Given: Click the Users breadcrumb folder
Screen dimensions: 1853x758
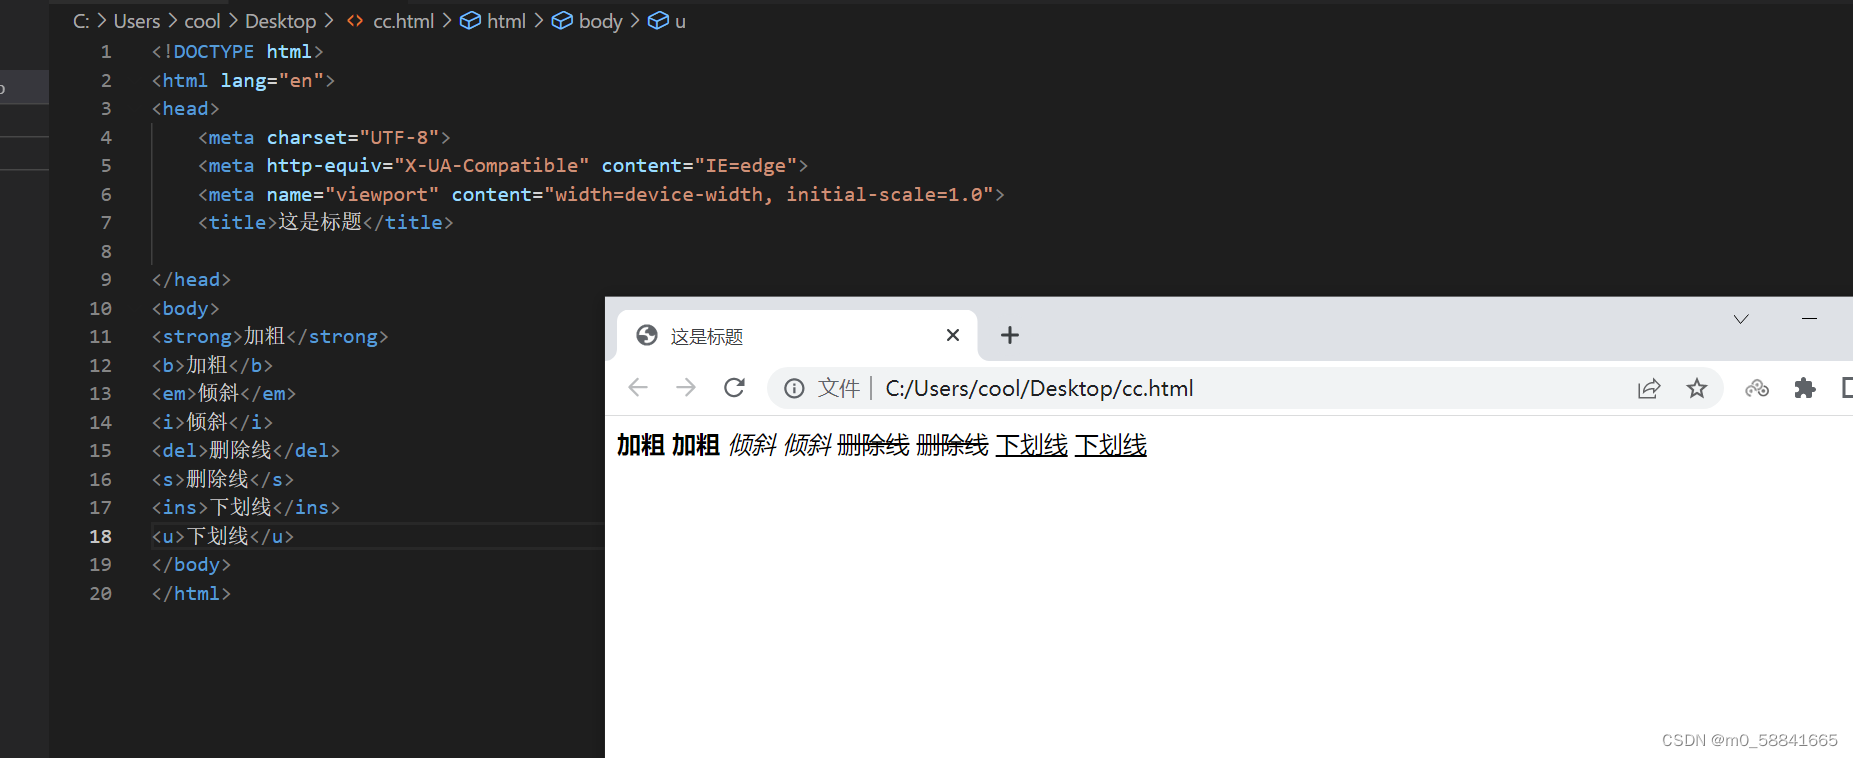Looking at the screenshot, I should (x=137, y=21).
